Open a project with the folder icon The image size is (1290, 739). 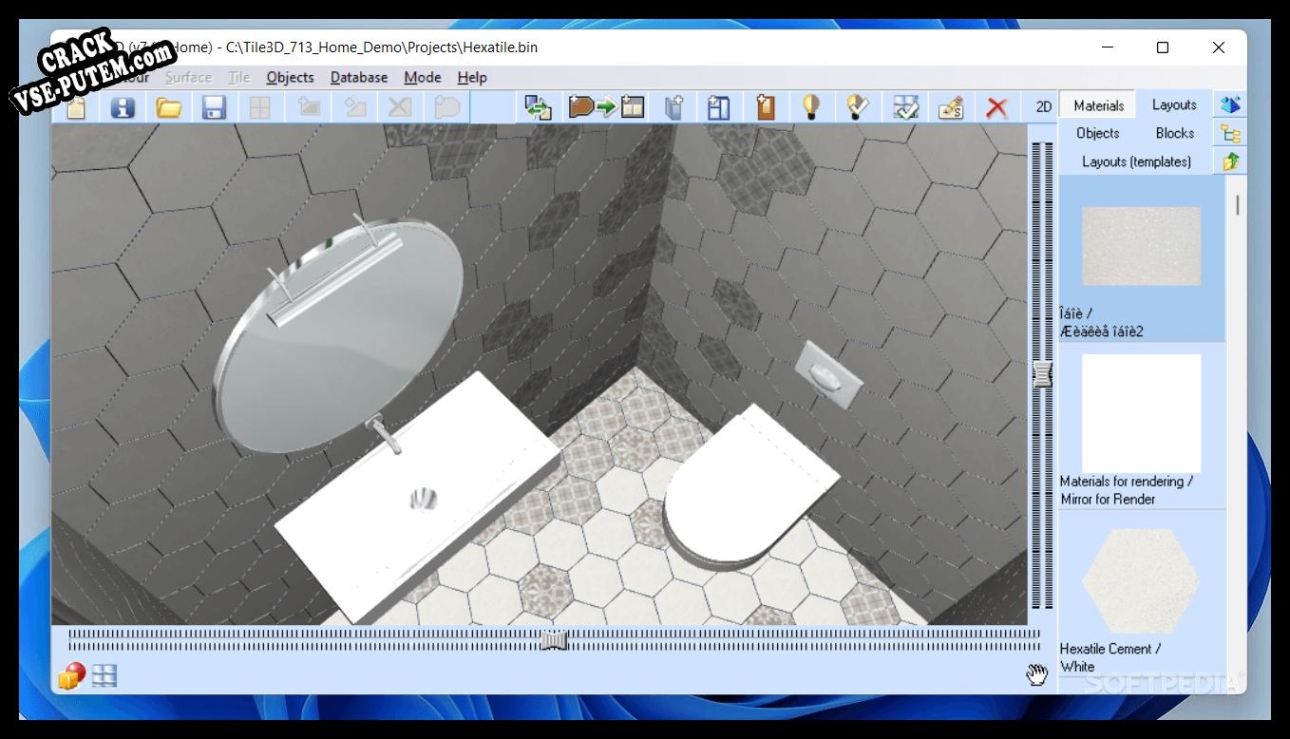(x=168, y=107)
